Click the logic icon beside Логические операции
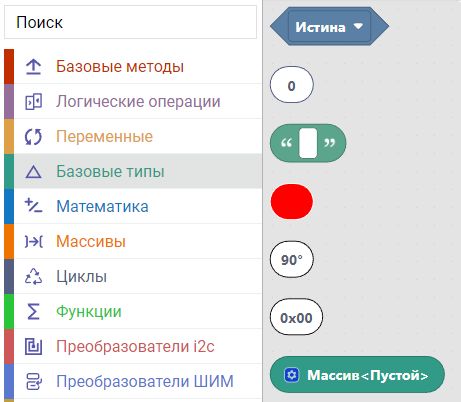This screenshot has width=461, height=402. tap(33, 101)
